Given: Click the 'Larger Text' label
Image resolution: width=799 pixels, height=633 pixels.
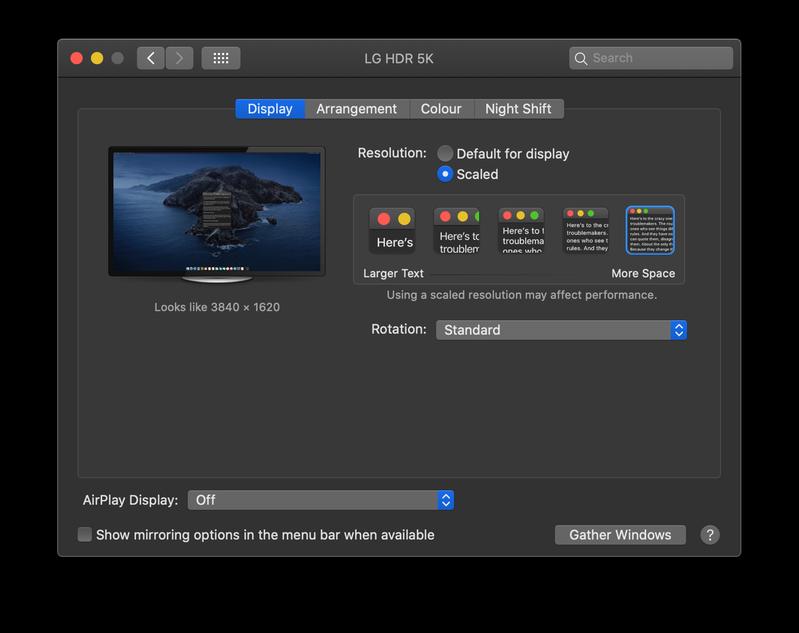Looking at the screenshot, I should pos(393,273).
